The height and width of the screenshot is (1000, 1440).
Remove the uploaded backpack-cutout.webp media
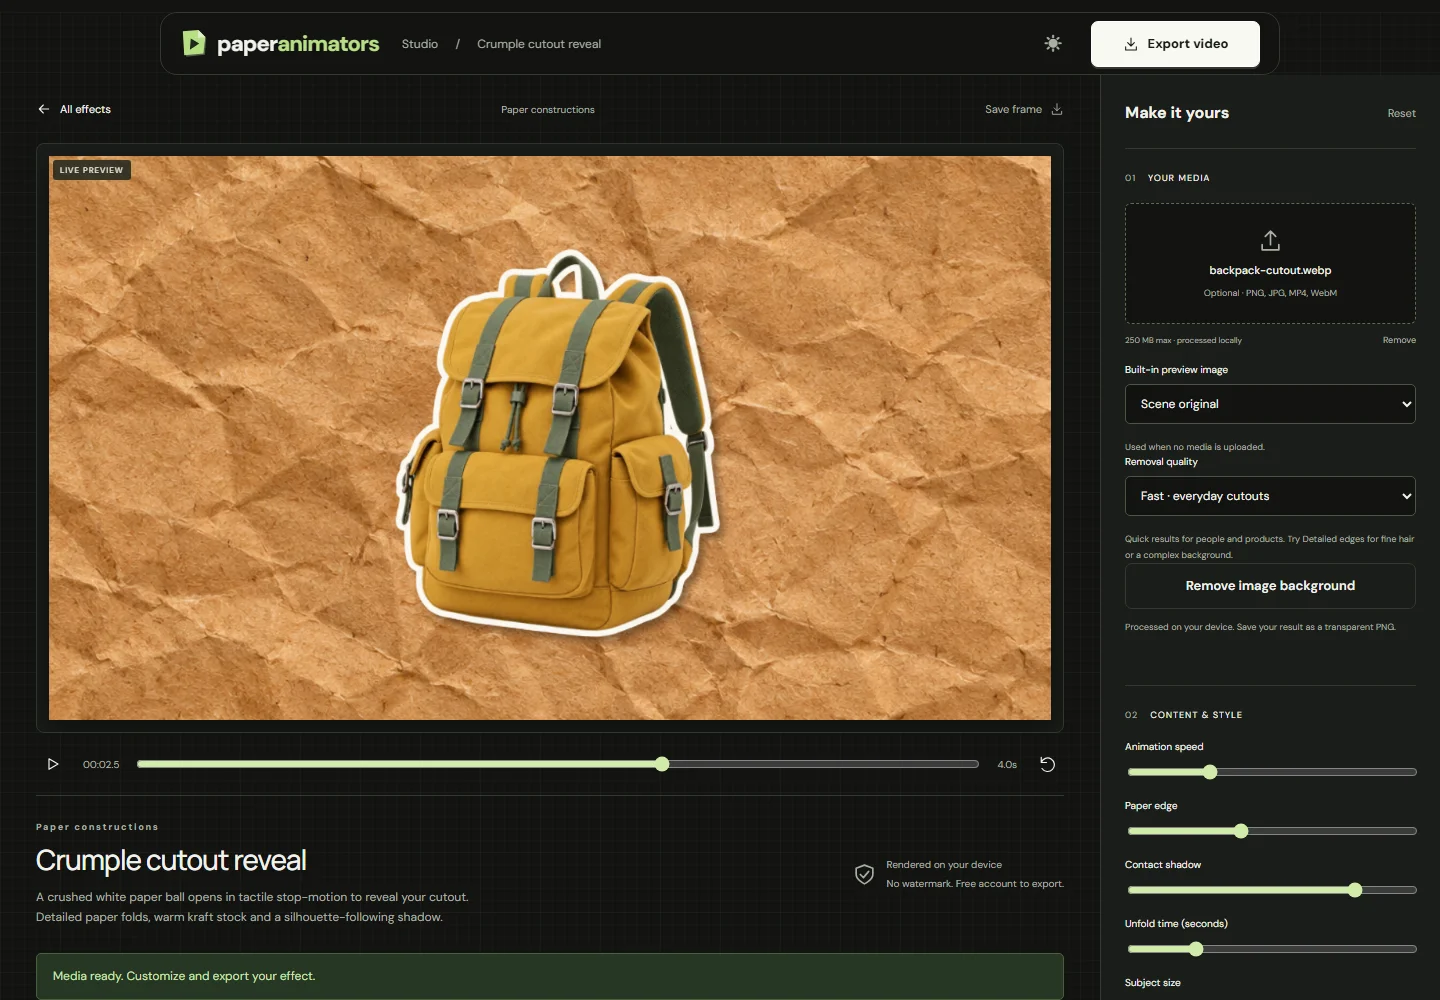coord(1399,340)
